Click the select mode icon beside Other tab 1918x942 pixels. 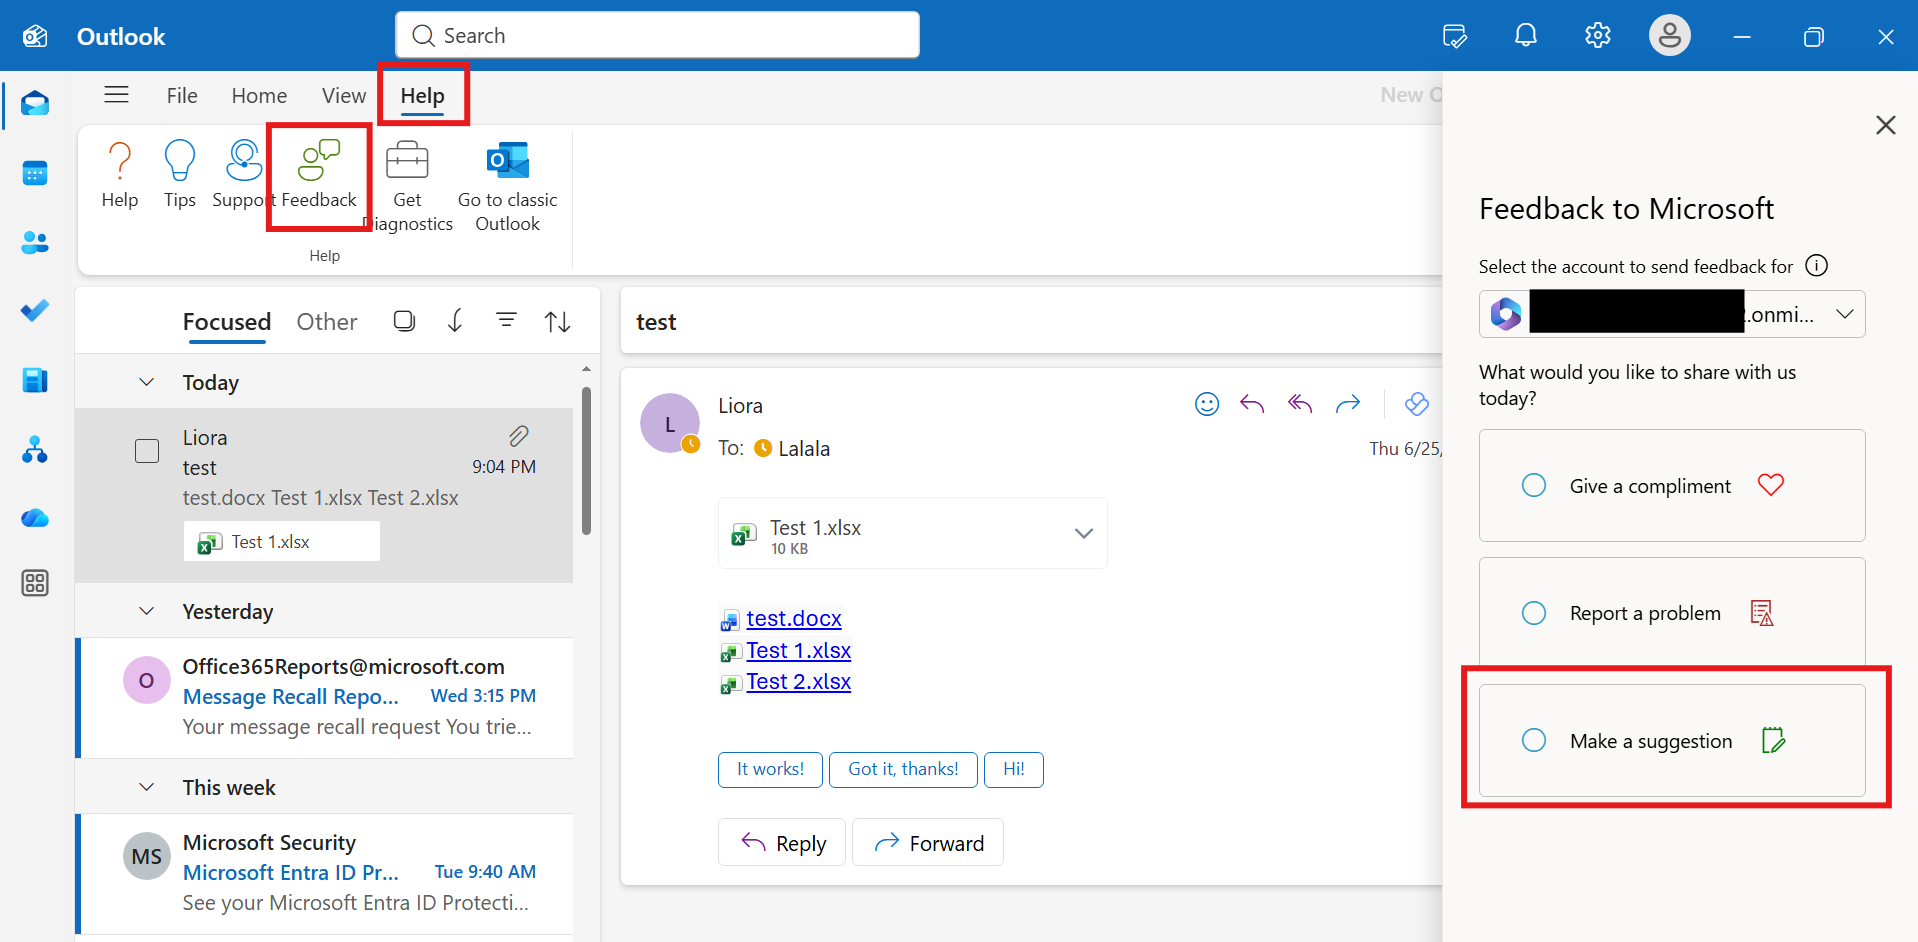coord(405,321)
